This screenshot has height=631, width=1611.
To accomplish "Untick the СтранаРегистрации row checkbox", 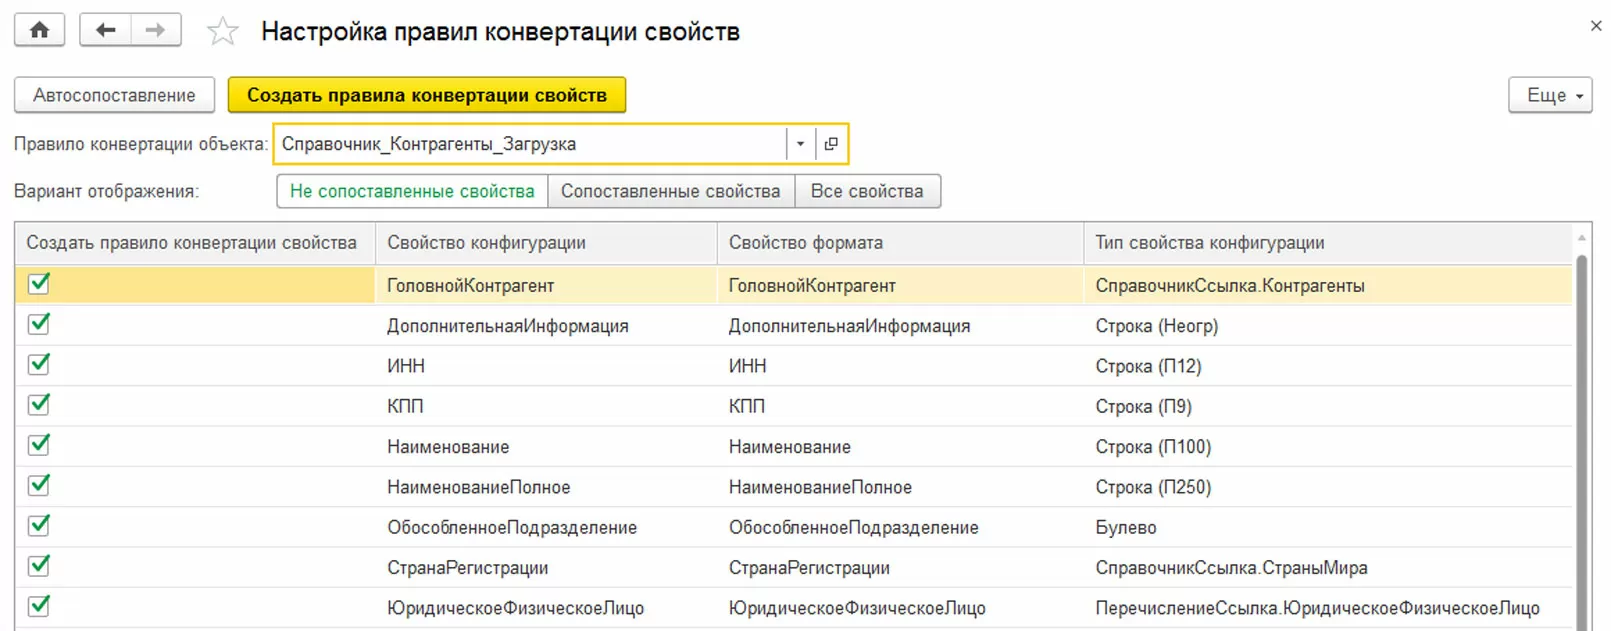I will point(39,566).
